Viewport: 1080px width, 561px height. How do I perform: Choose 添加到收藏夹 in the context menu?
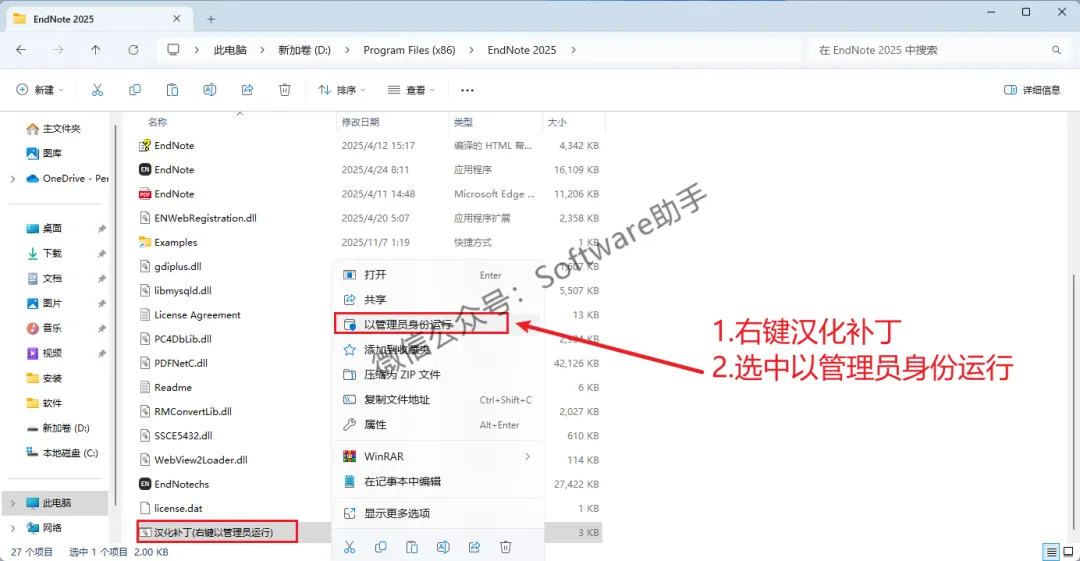coord(438,349)
